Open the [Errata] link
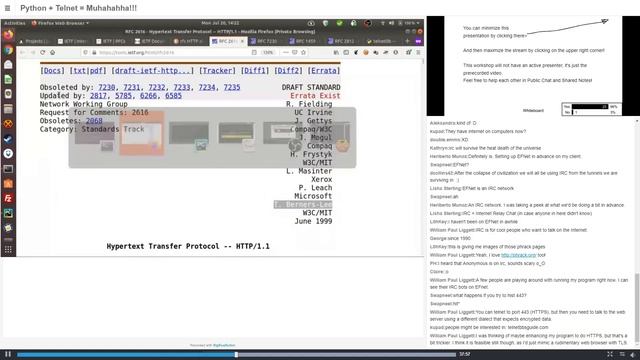Image resolution: width=640 pixels, height=360 pixels. click(x=324, y=71)
